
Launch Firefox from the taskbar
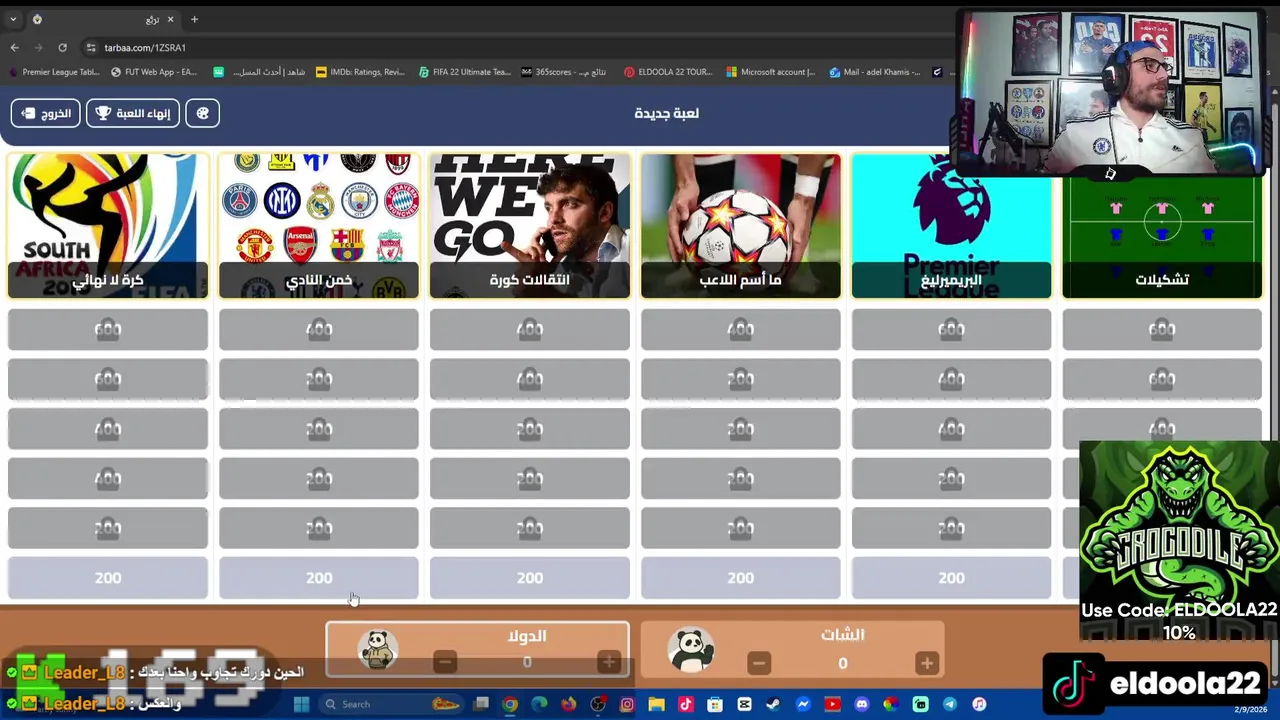pos(568,704)
